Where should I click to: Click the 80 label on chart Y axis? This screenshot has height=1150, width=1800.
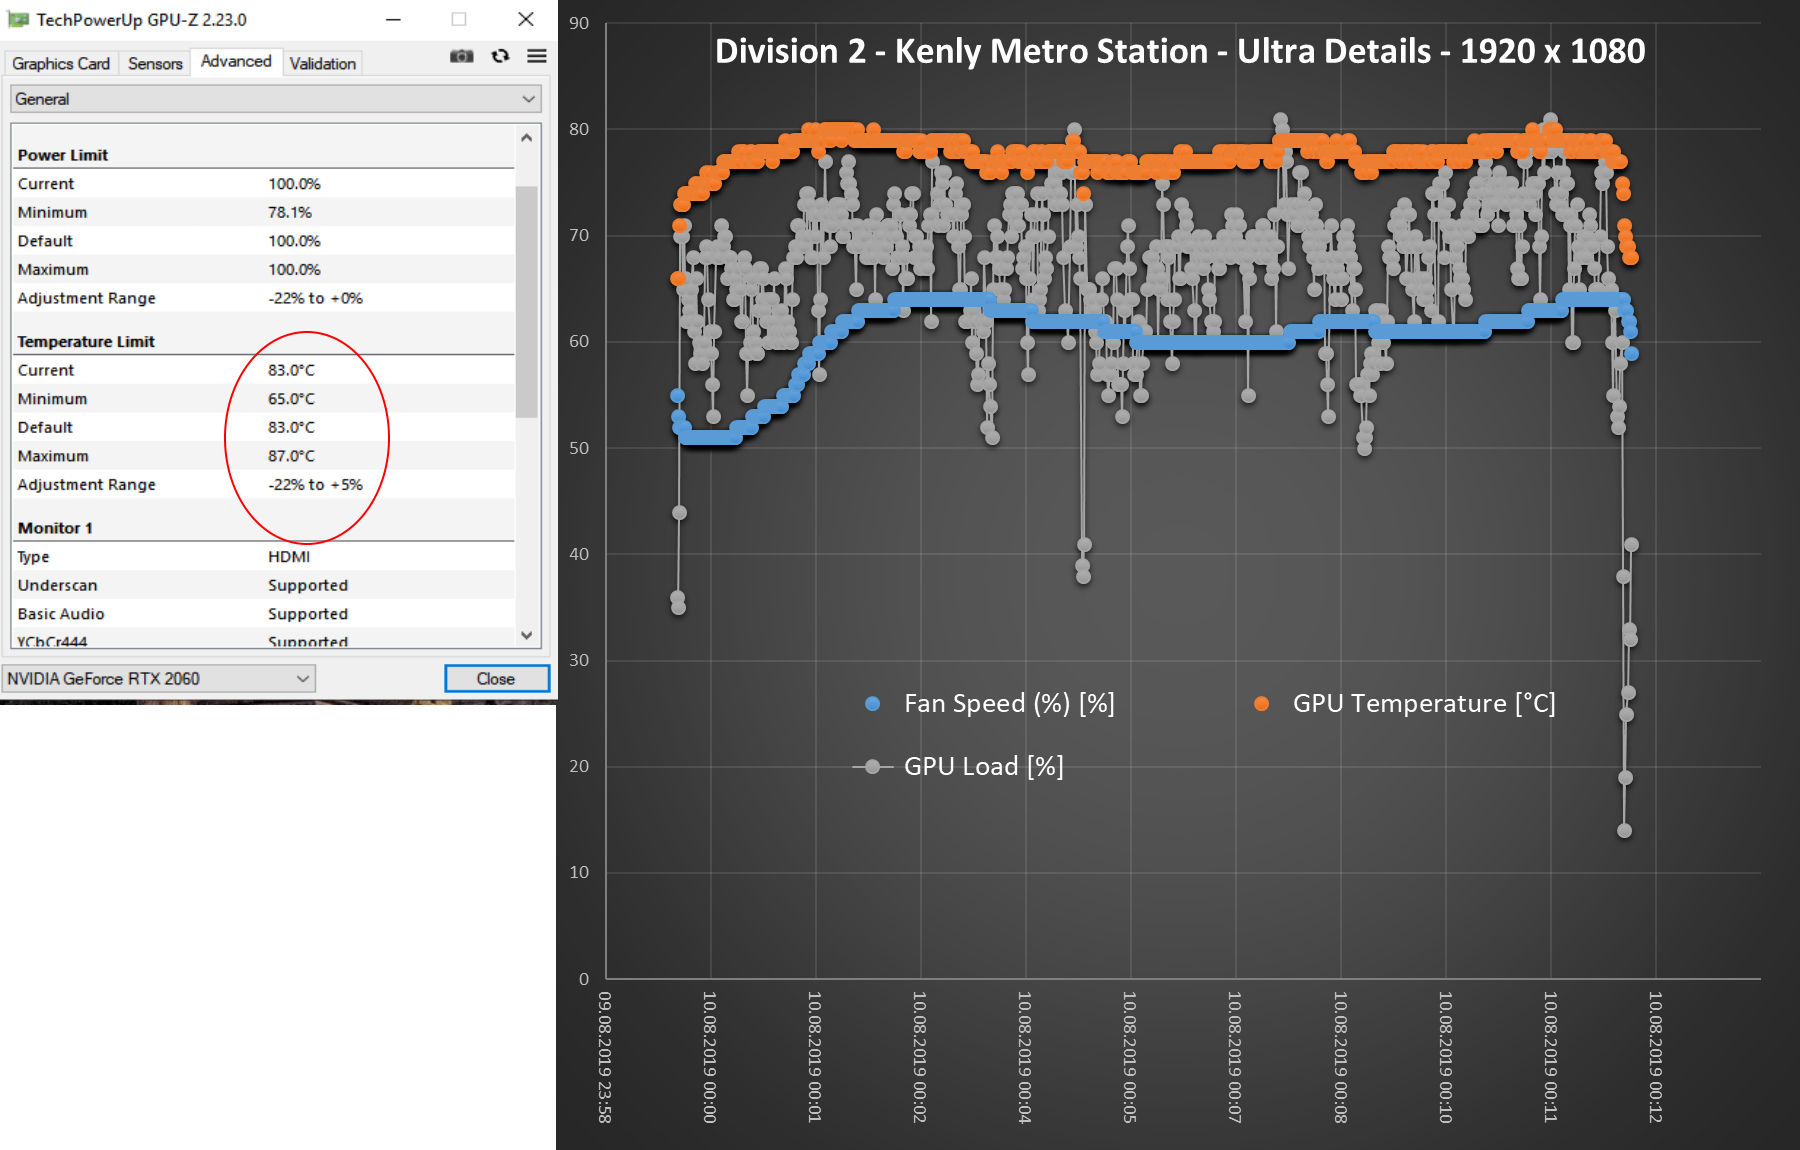pos(579,129)
